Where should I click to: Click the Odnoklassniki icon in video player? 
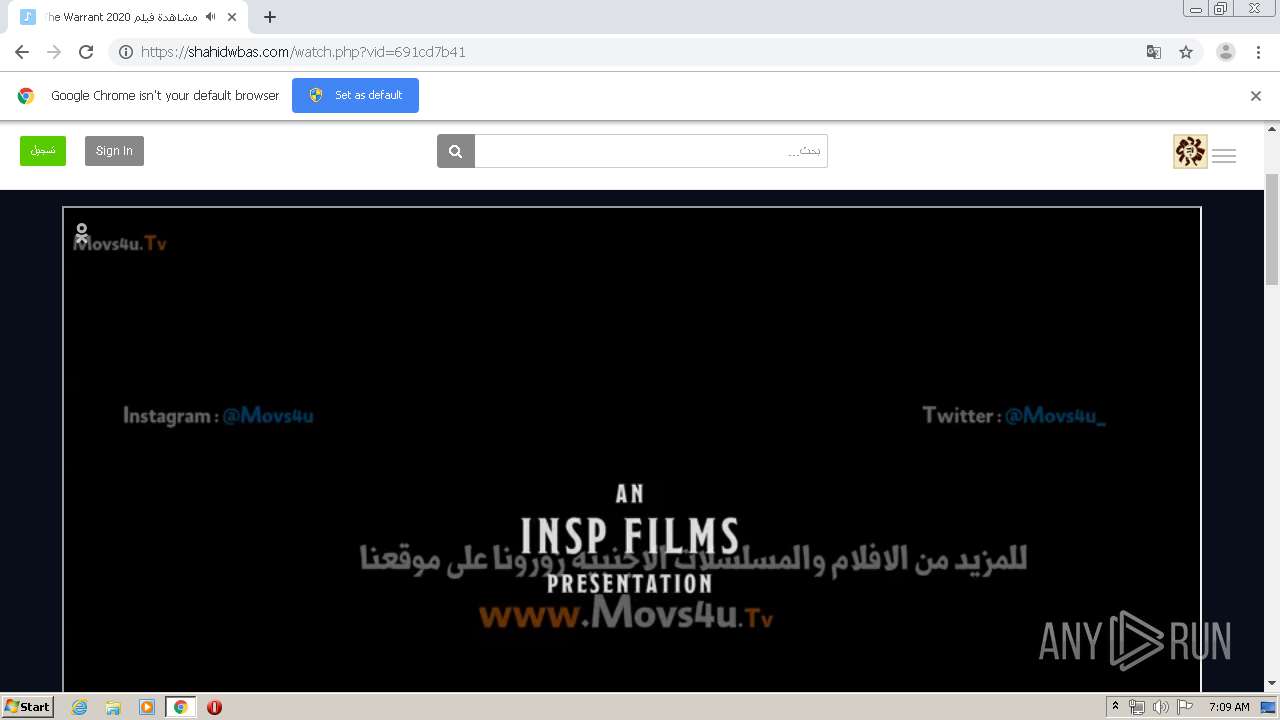pos(82,233)
